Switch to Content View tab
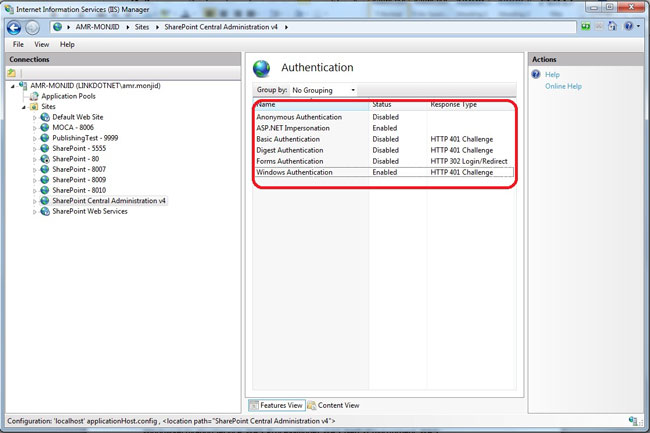Image resolution: width=650 pixels, height=433 pixels. tap(334, 405)
